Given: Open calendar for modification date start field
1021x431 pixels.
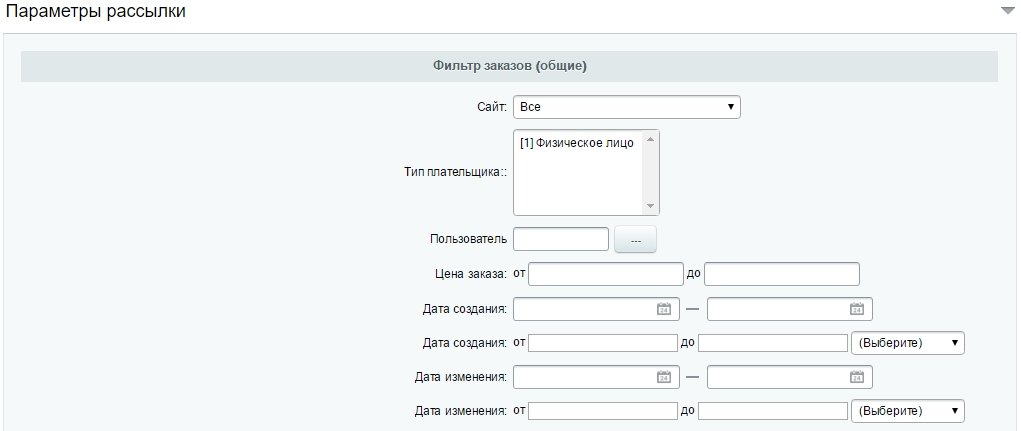Looking at the screenshot, I should (664, 377).
